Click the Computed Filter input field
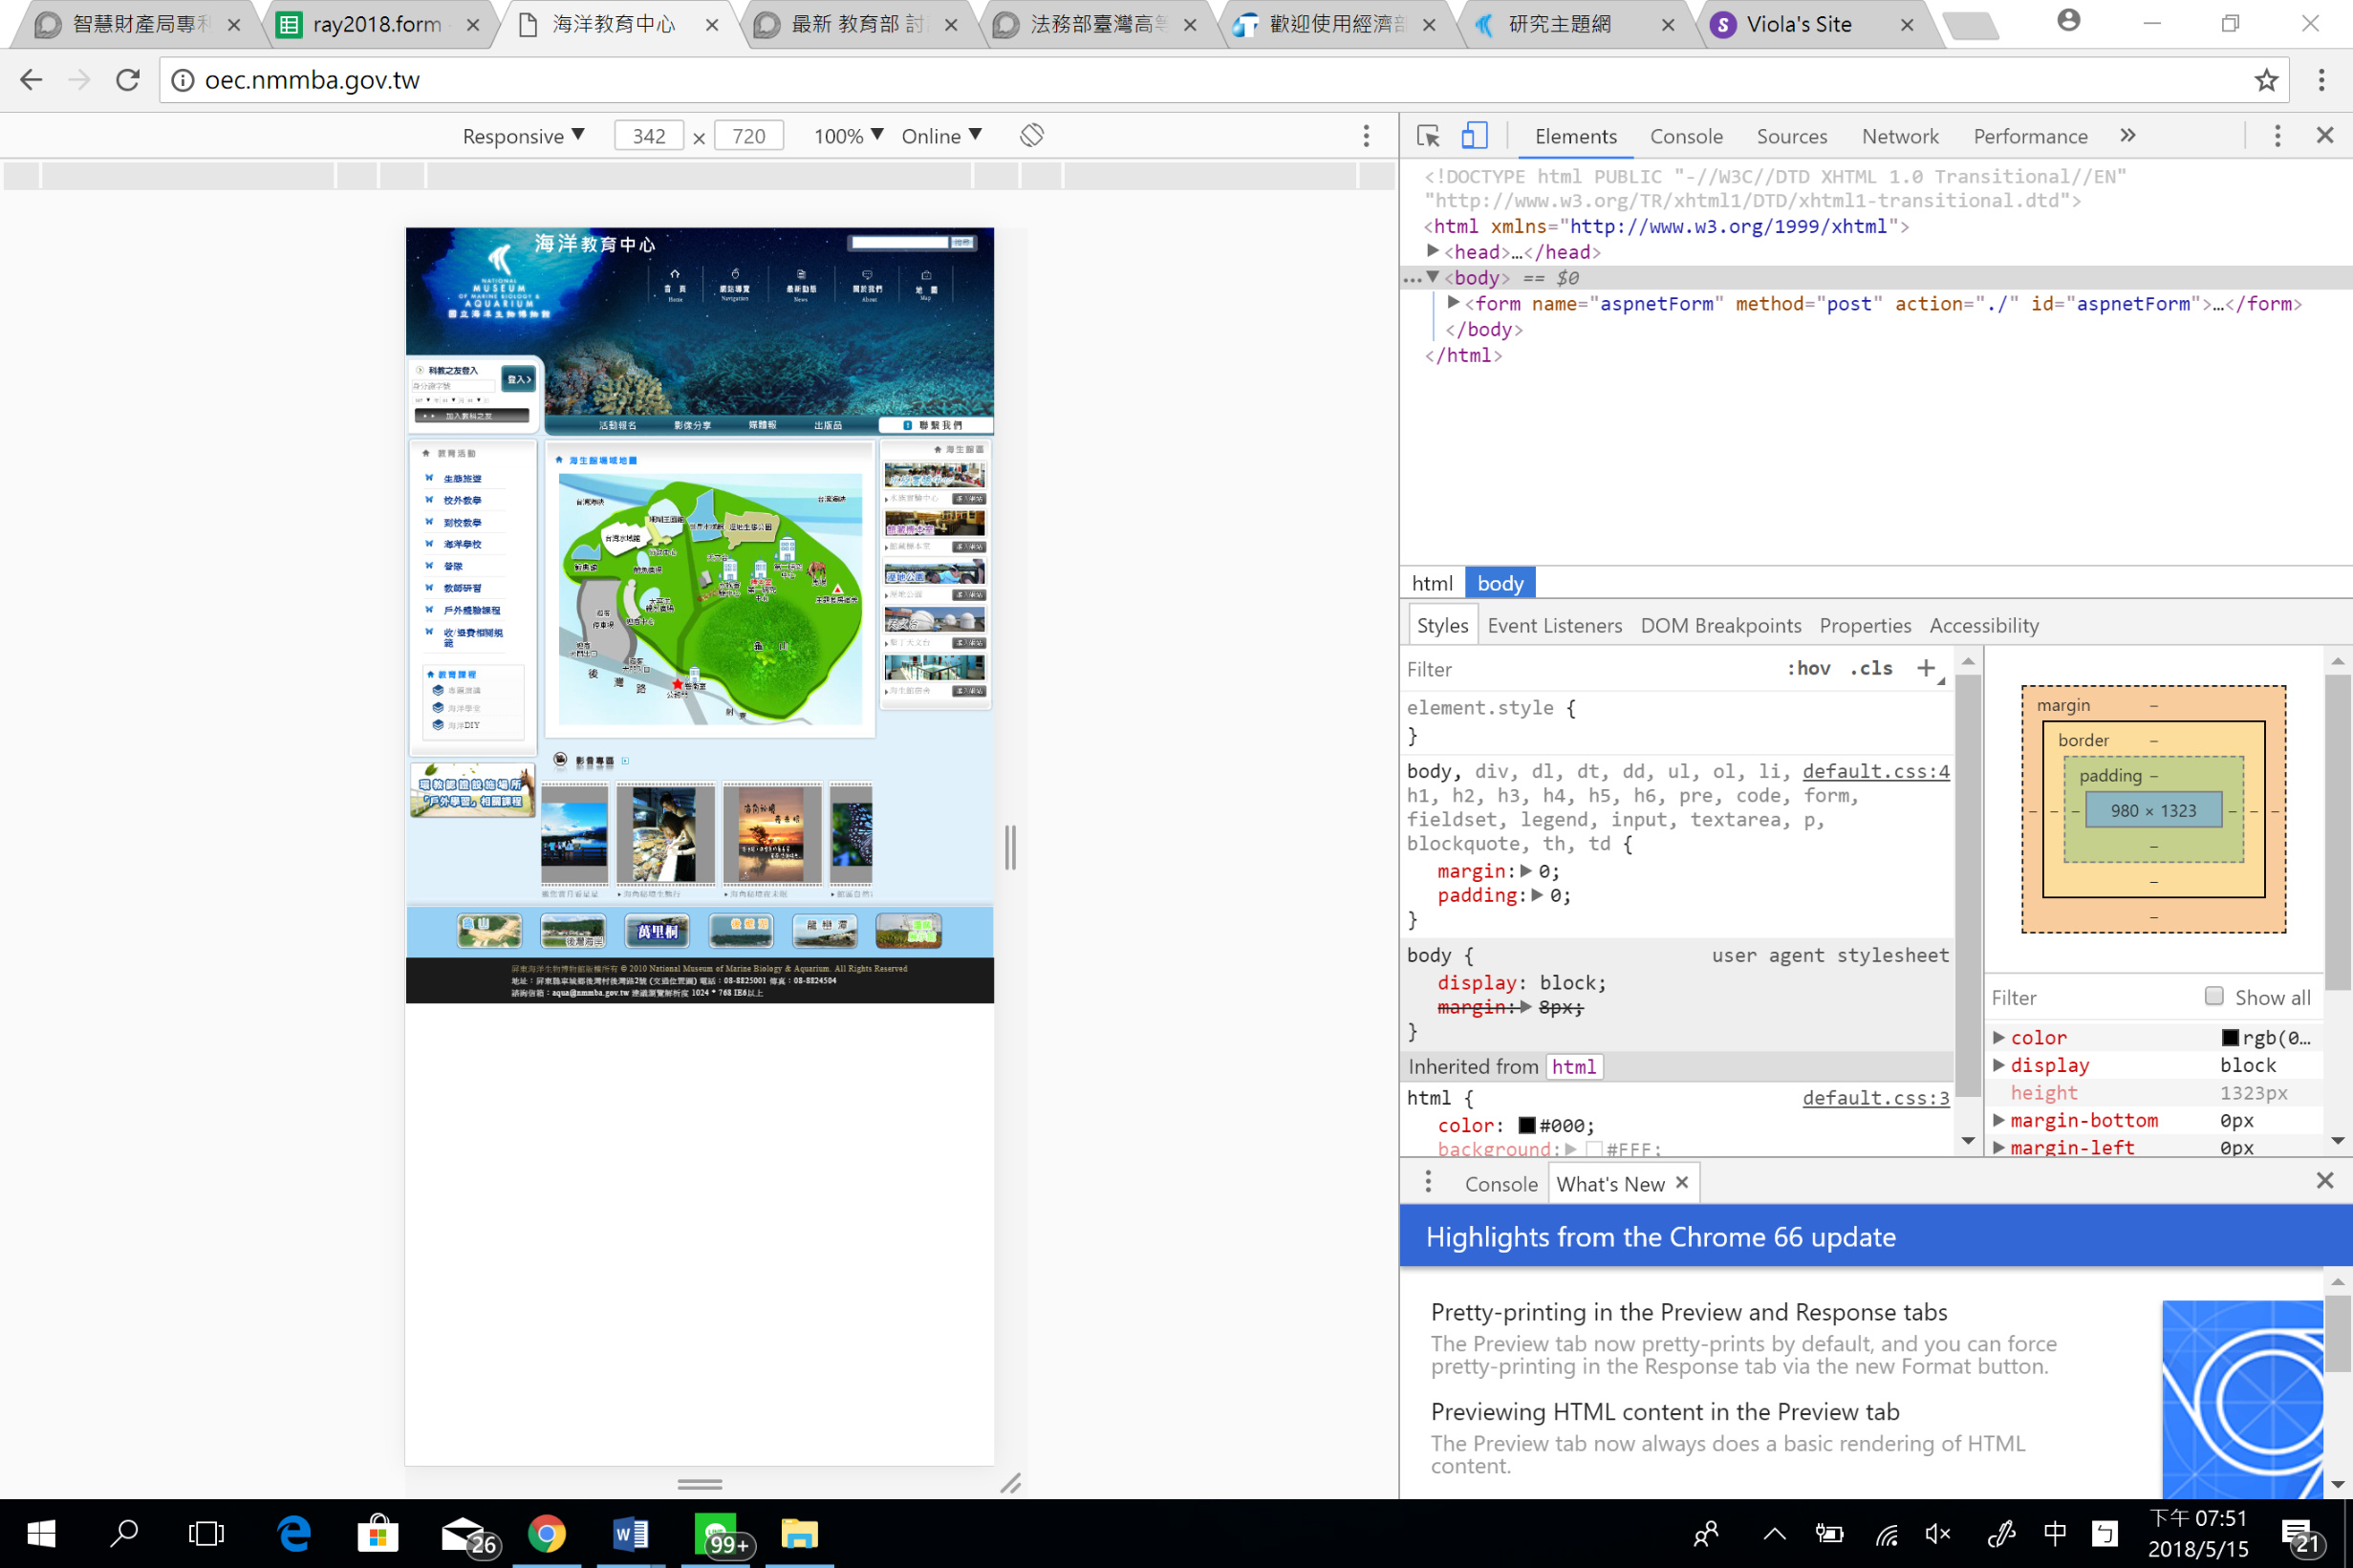Screen dimensions: 2353x1568 click(2090, 997)
